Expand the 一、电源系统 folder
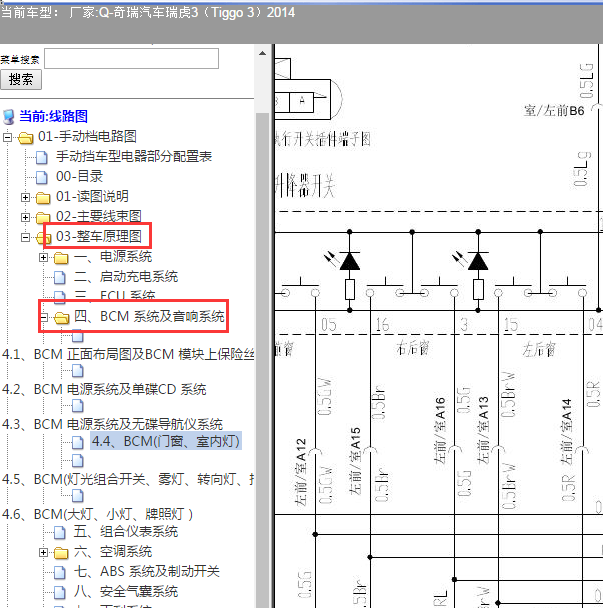This screenshot has height=608, width=603. [43, 257]
